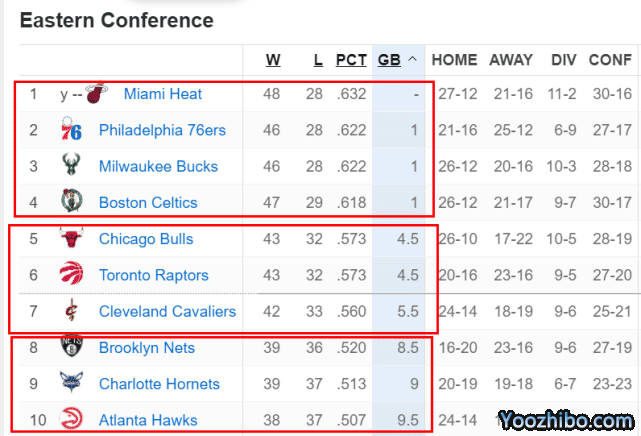Click the Philadelphia 76ers logo icon
This screenshot has width=641, height=436.
pos(71,131)
